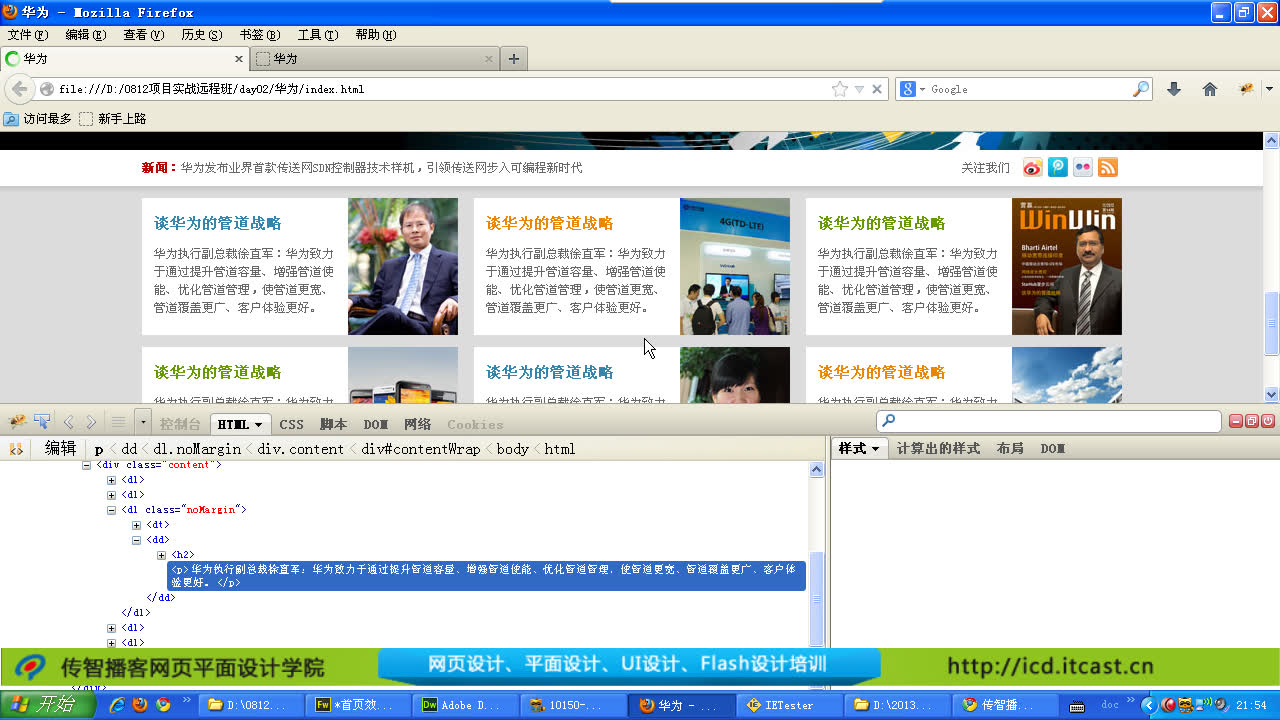Detach Firebug into separate window
This screenshot has width=1280, height=720.
[x=1252, y=422]
